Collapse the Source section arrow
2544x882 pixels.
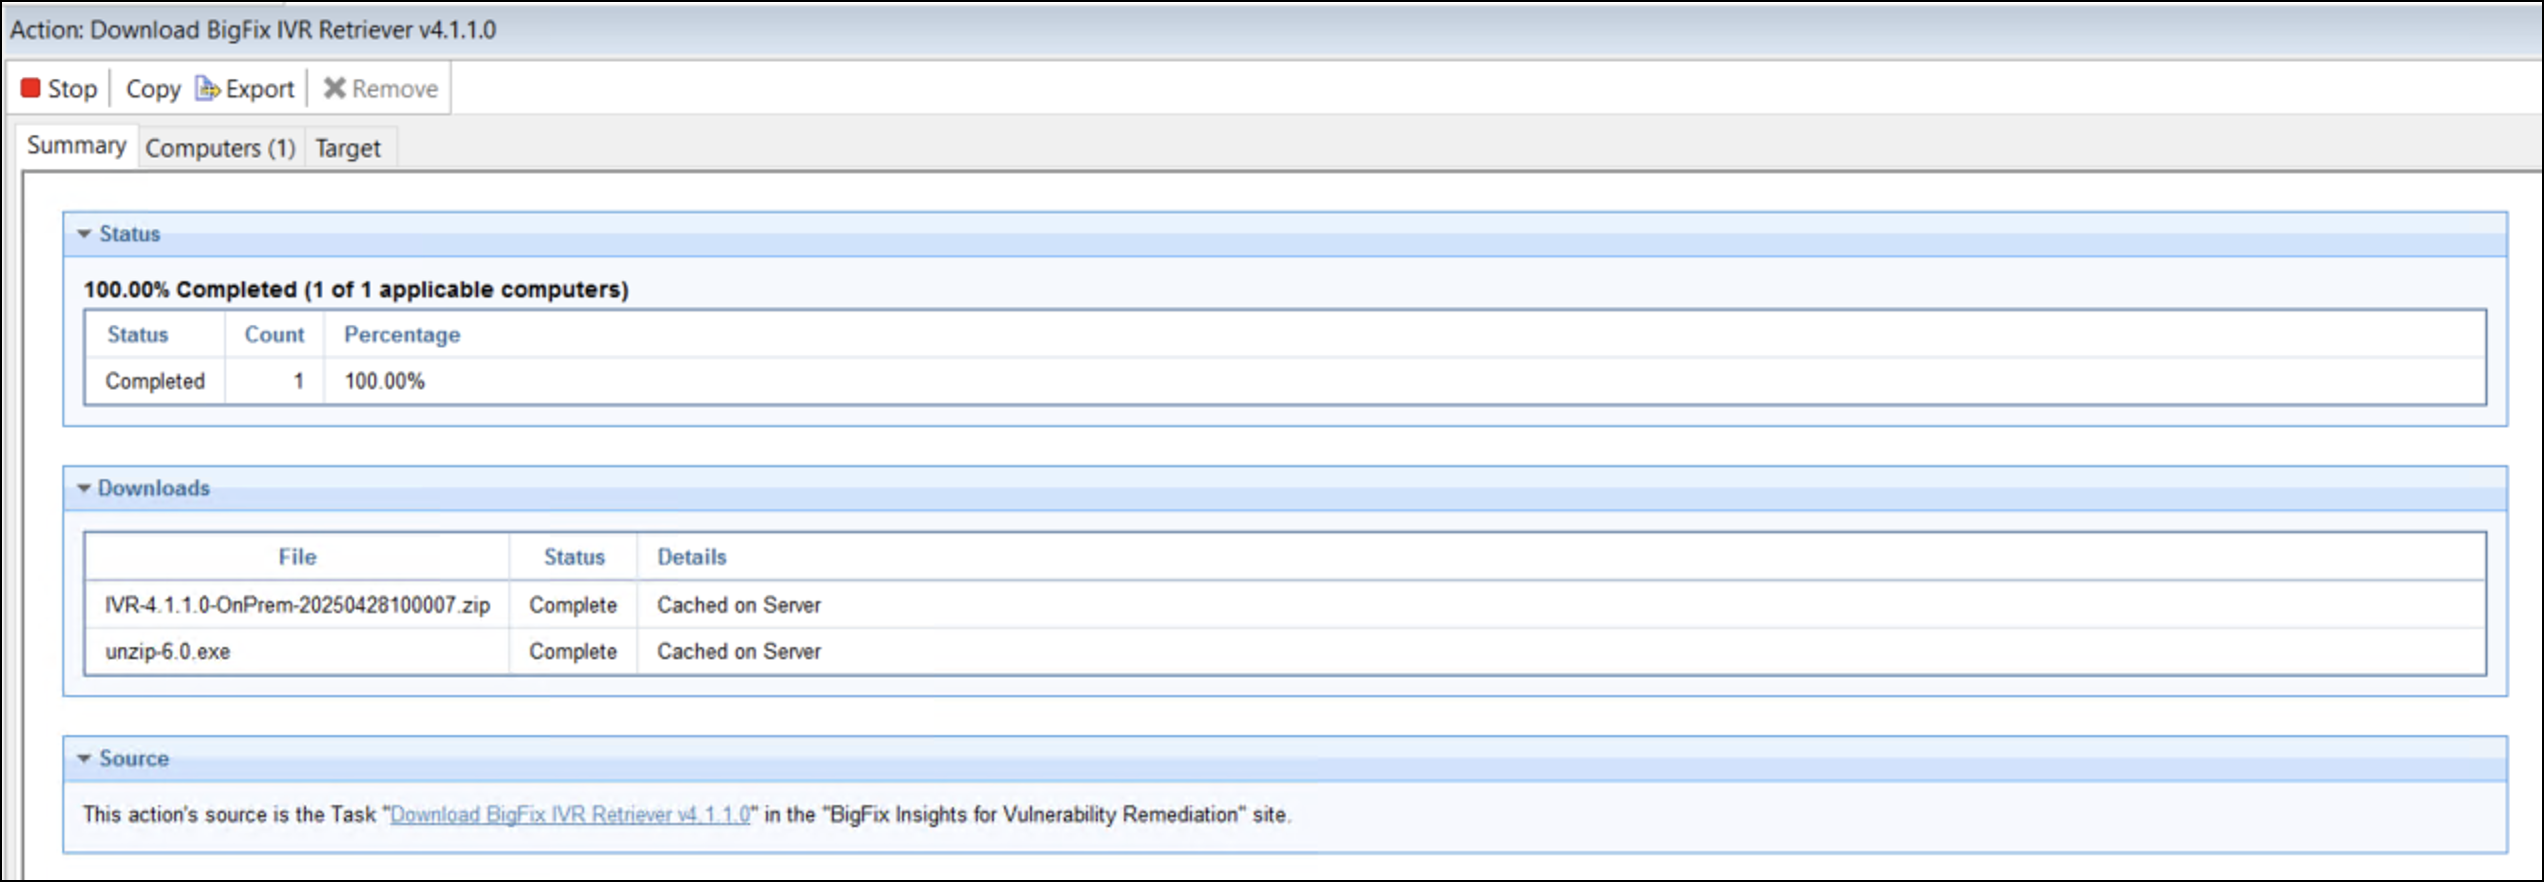84,758
